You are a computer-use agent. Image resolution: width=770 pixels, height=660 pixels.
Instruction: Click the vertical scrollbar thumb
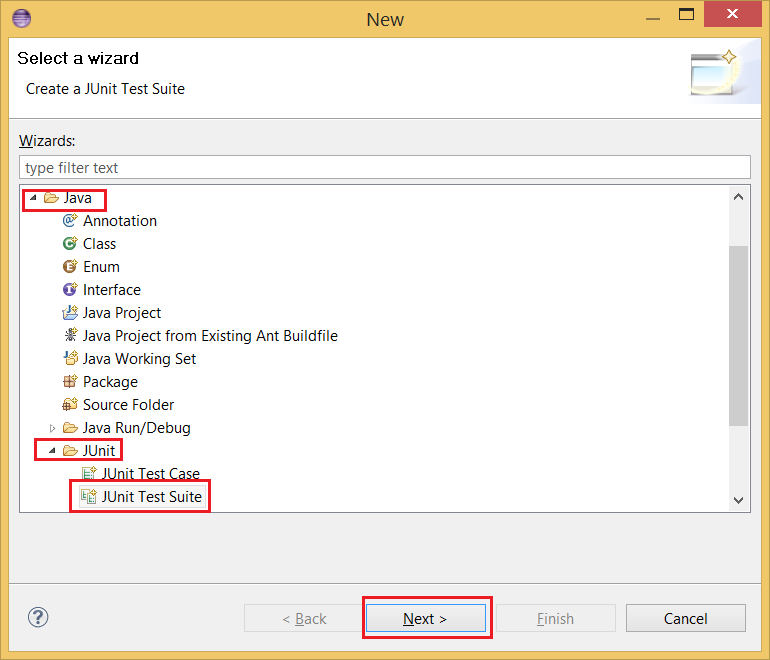[x=738, y=336]
